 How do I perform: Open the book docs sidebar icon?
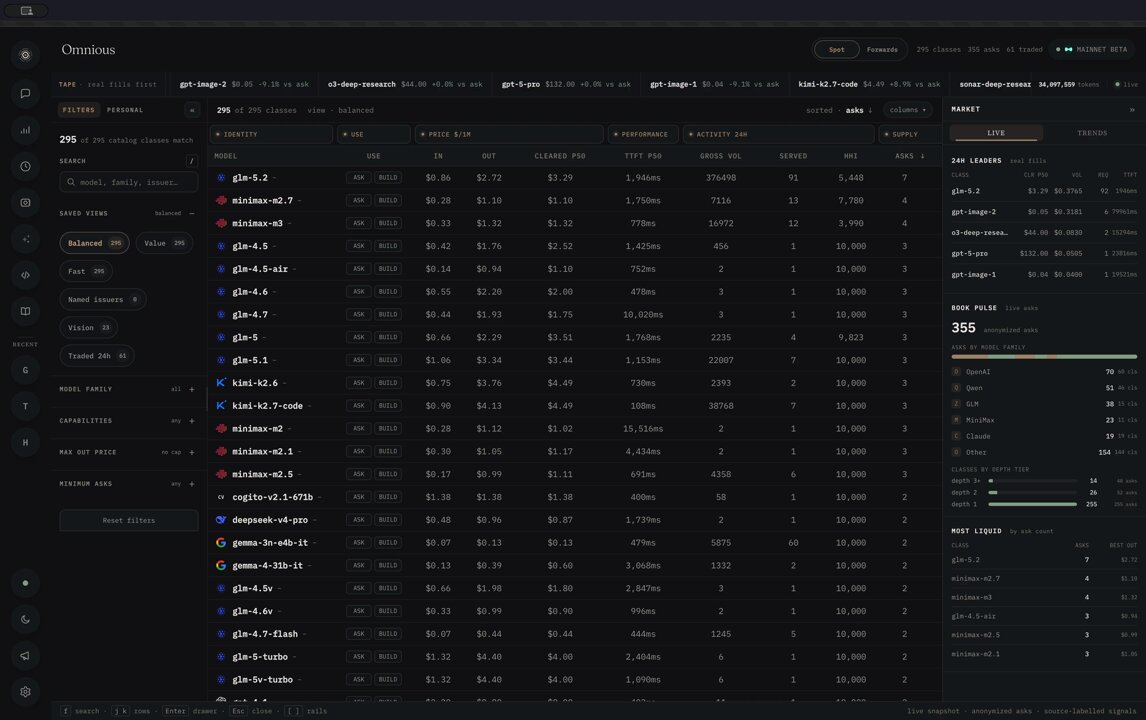click(25, 311)
